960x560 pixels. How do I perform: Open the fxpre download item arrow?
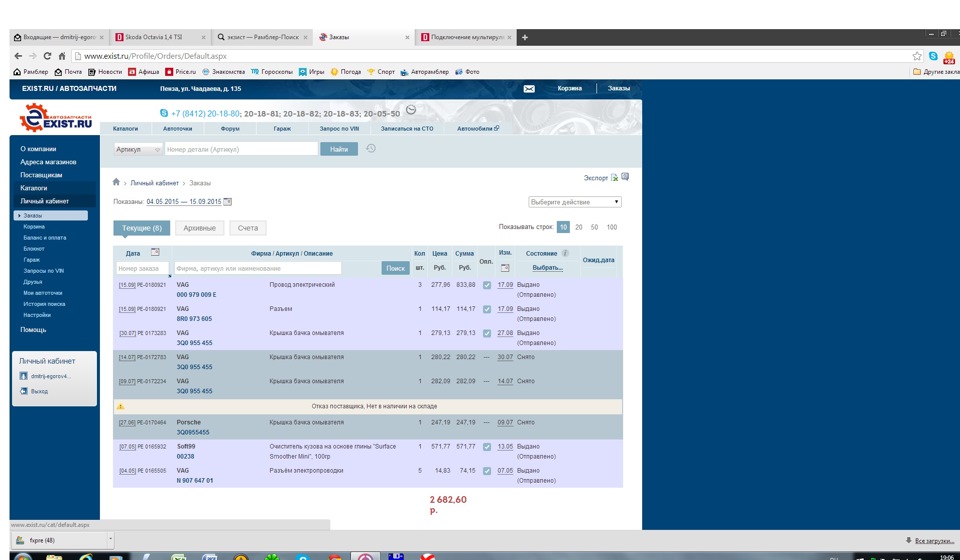(110, 540)
